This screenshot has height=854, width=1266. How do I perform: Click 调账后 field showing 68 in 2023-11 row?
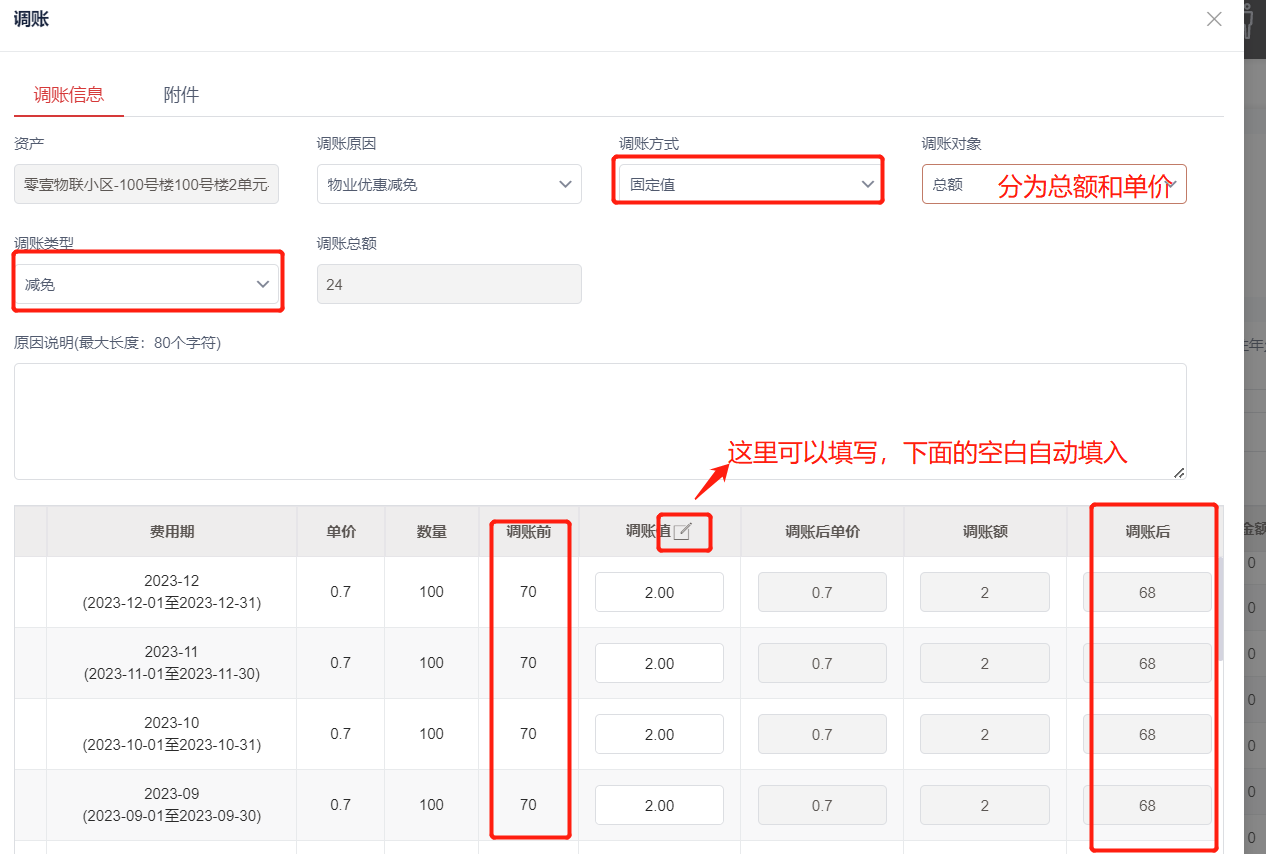[1147, 663]
